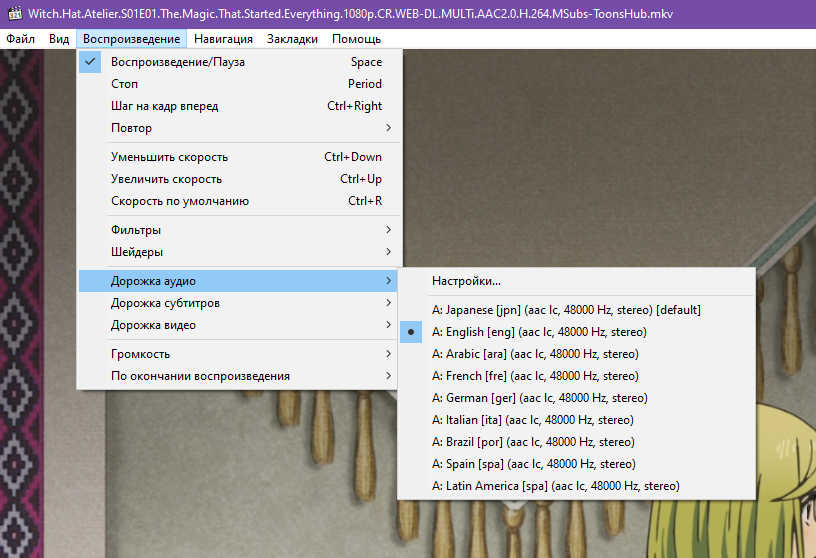Choose Уменьшить скорость
The height and width of the screenshot is (558, 816).
coord(239,157)
